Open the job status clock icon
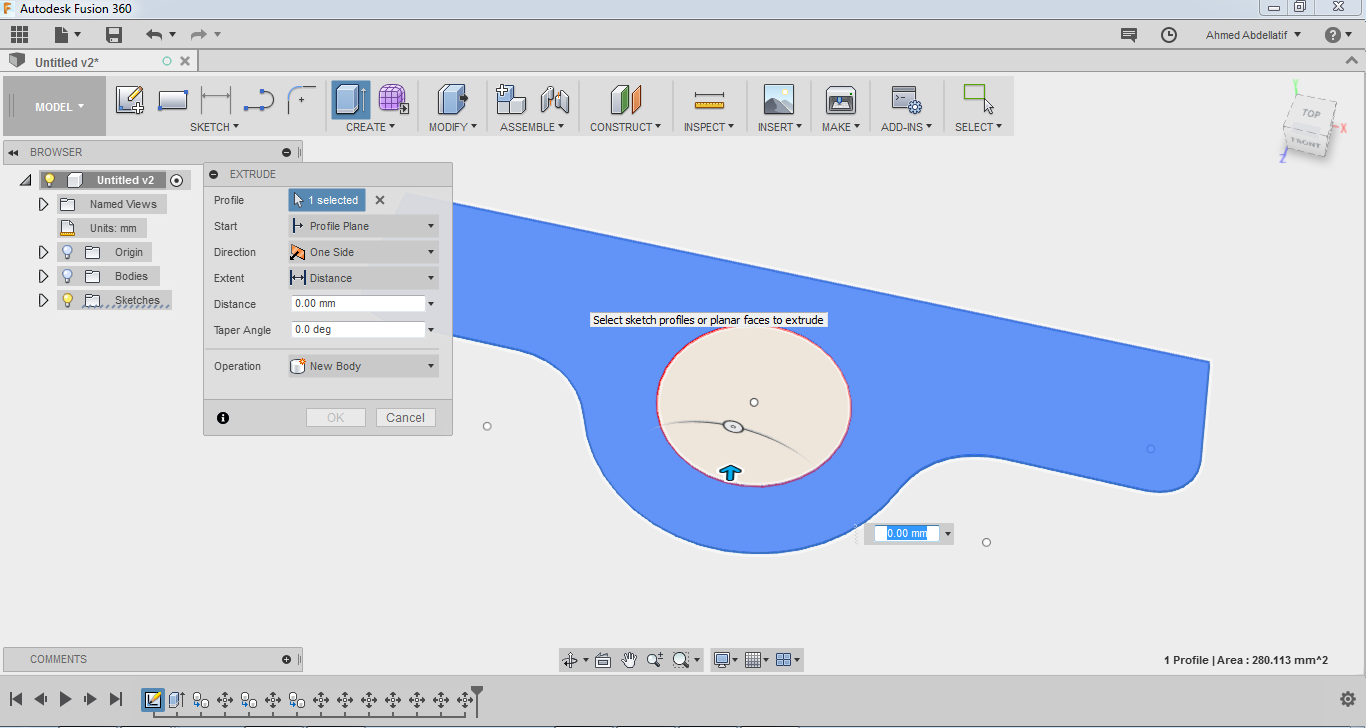This screenshot has width=1366, height=728. (x=1169, y=35)
